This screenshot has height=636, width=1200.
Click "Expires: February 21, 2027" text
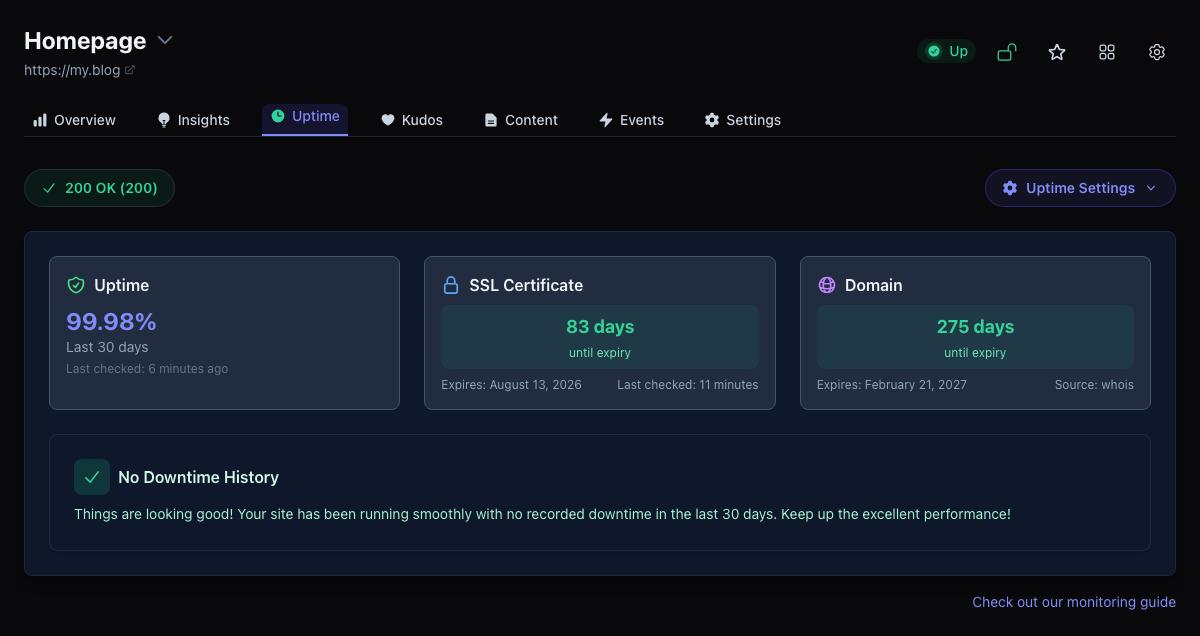pos(892,385)
